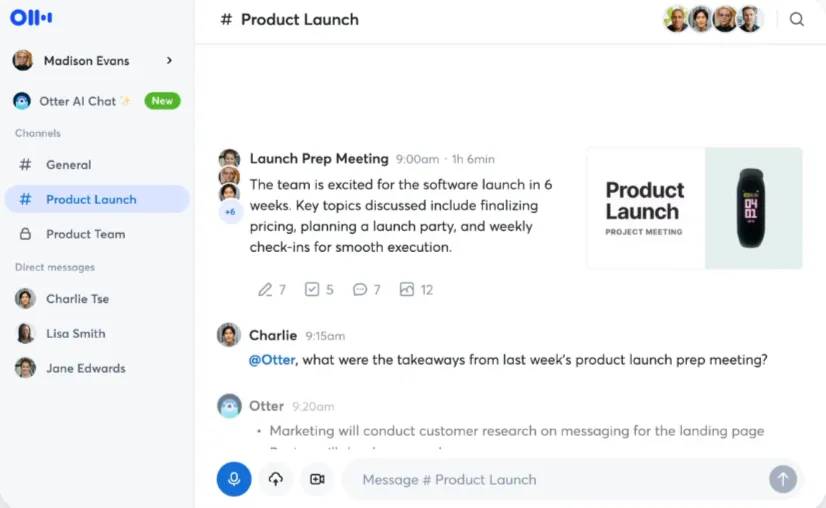
Task: Expand the +6 attendees badge
Action: pyautogui.click(x=230, y=212)
